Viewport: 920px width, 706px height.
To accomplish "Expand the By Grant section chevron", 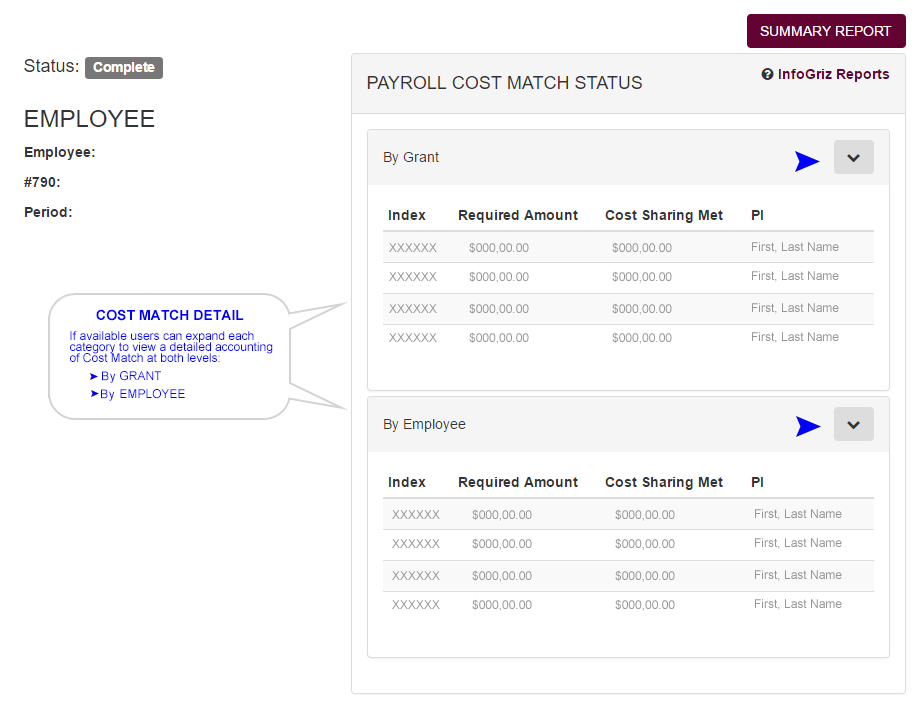I will (x=853, y=157).
